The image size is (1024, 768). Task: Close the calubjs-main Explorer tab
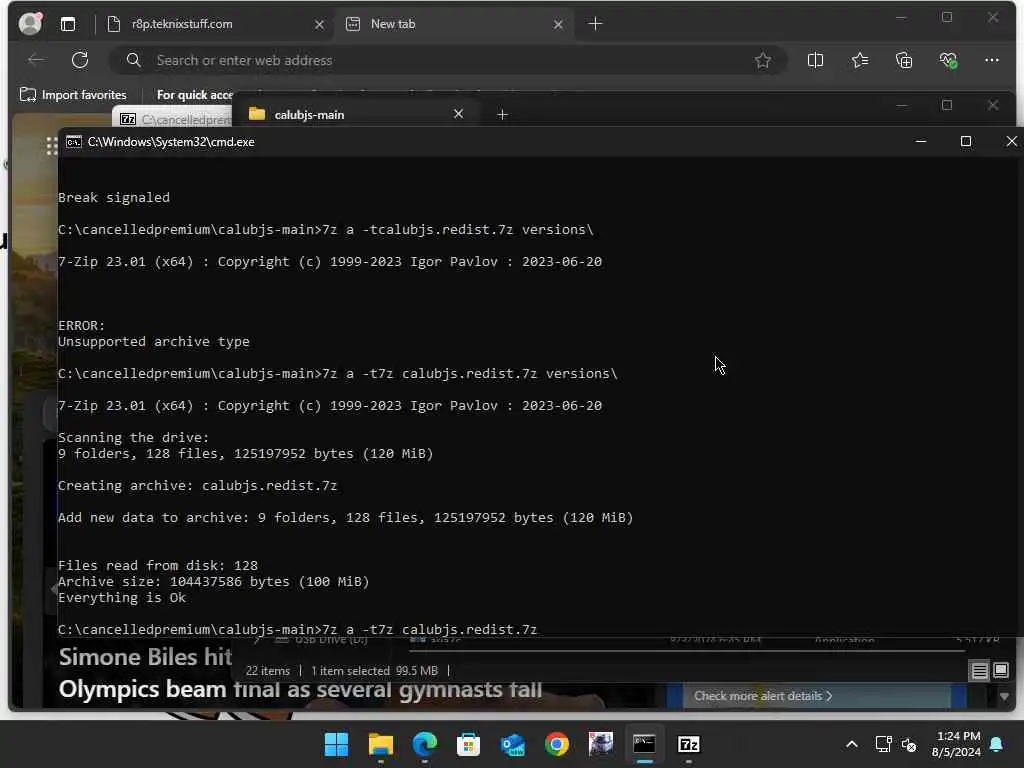[x=458, y=114]
